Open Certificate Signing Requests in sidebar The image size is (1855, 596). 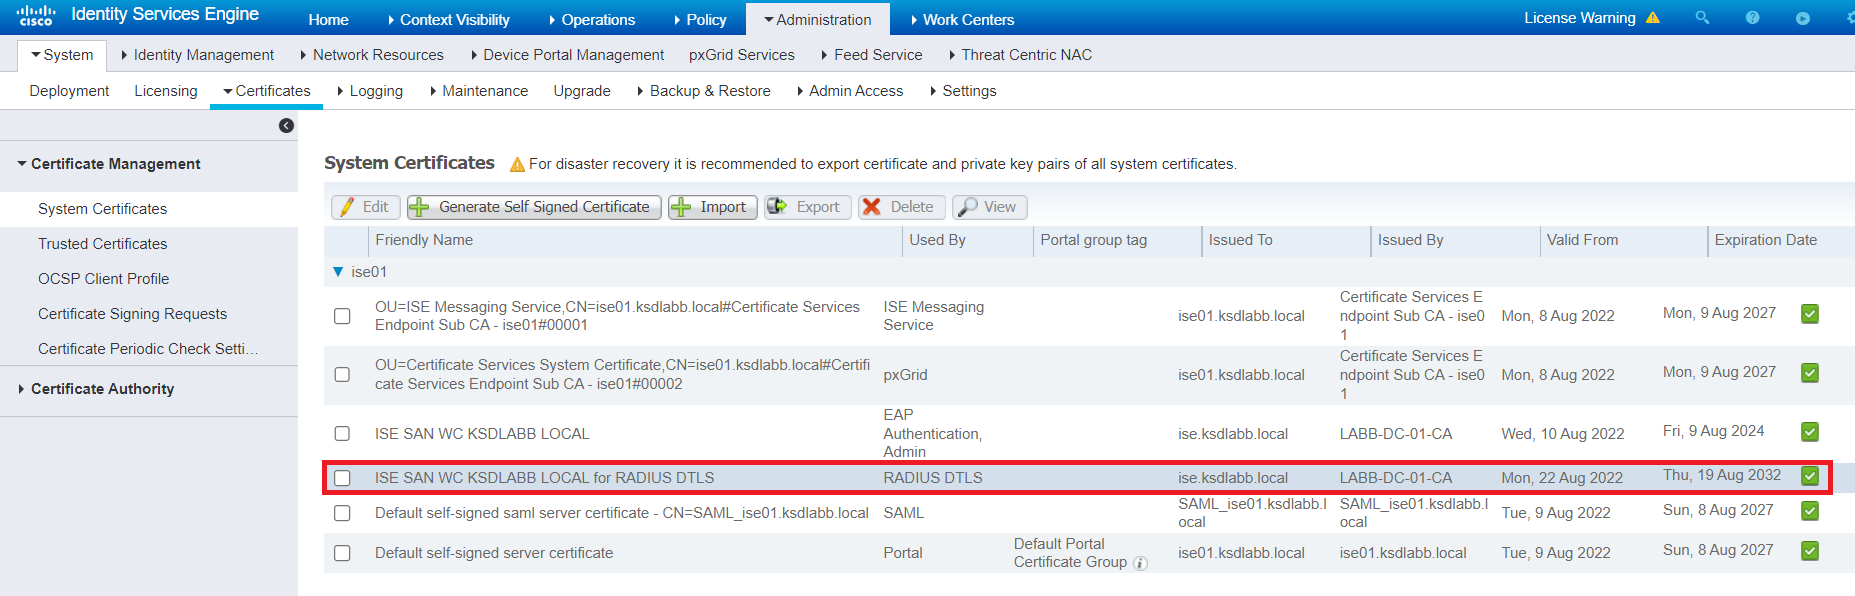pyautogui.click(x=132, y=314)
